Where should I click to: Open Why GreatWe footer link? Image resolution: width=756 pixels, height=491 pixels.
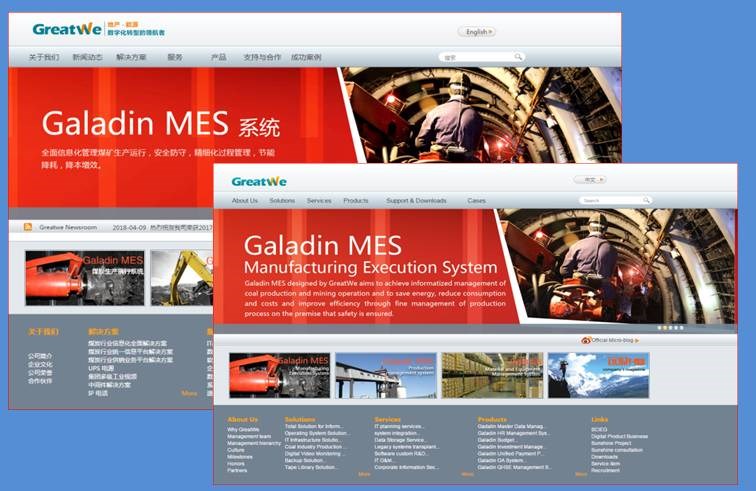click(243, 429)
